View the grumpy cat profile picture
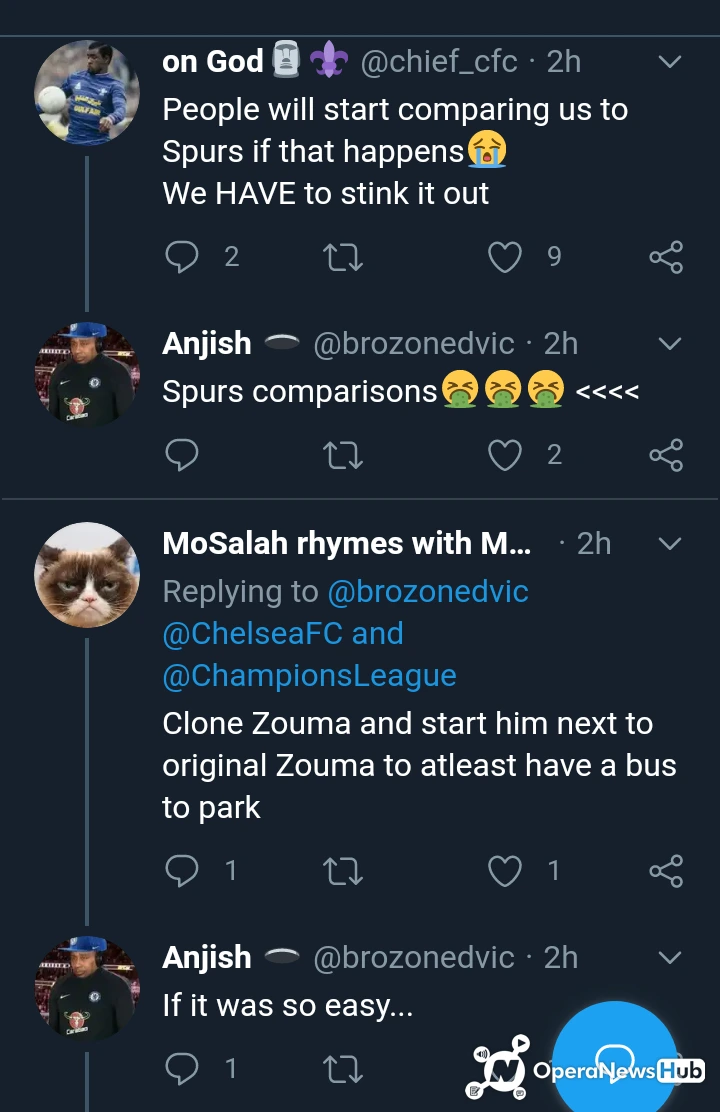The width and height of the screenshot is (720, 1112). [x=87, y=575]
